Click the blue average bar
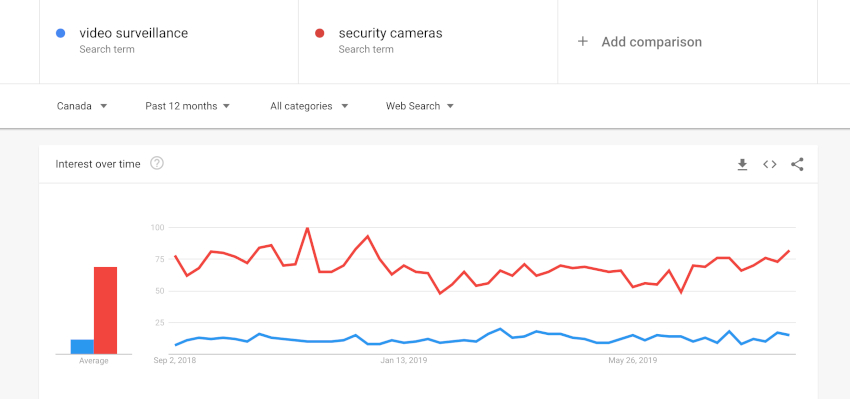 click(82, 347)
